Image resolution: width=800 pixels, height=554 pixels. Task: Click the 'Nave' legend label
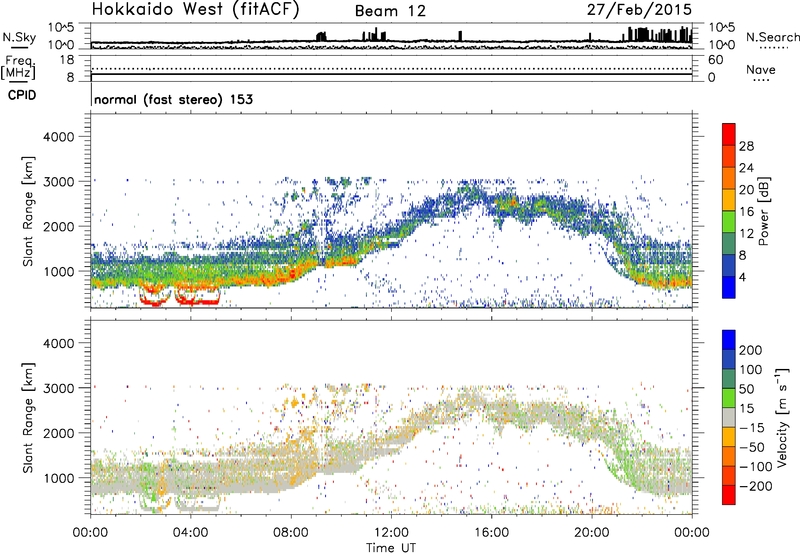point(761,69)
